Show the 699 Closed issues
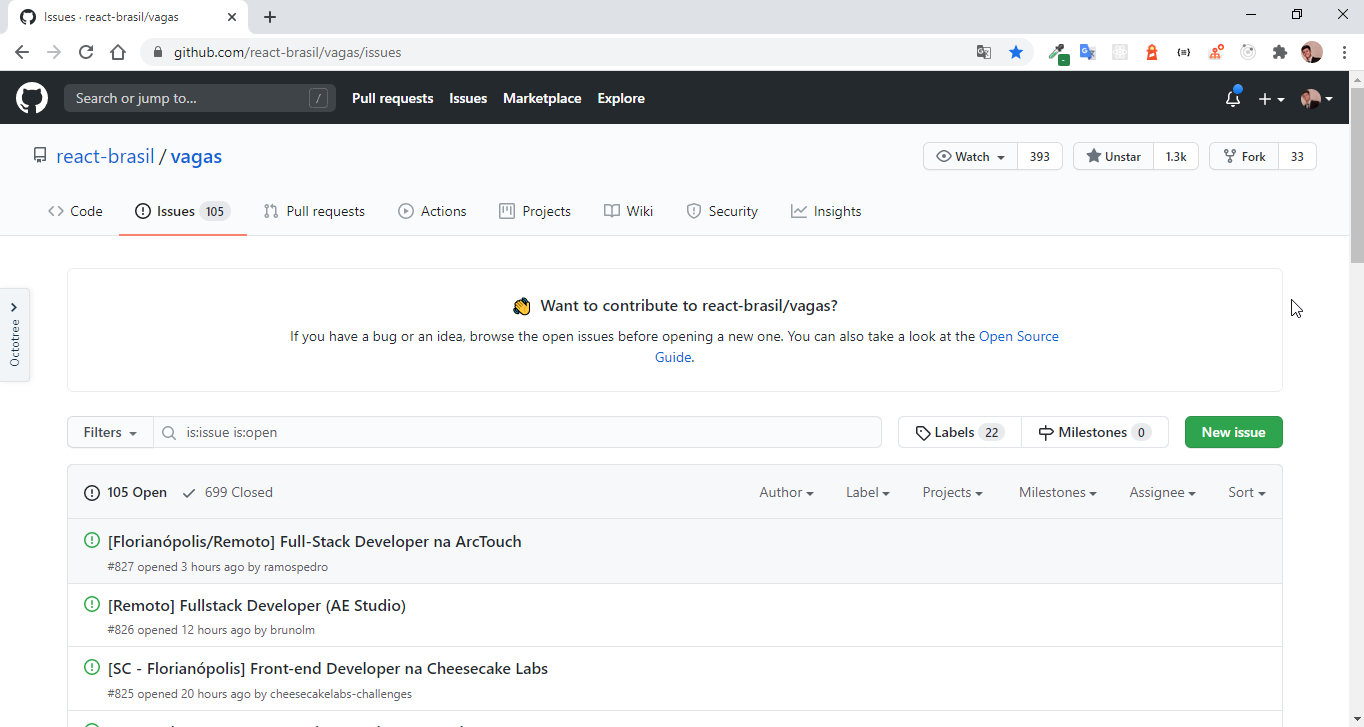The height and width of the screenshot is (727, 1364). 228,492
